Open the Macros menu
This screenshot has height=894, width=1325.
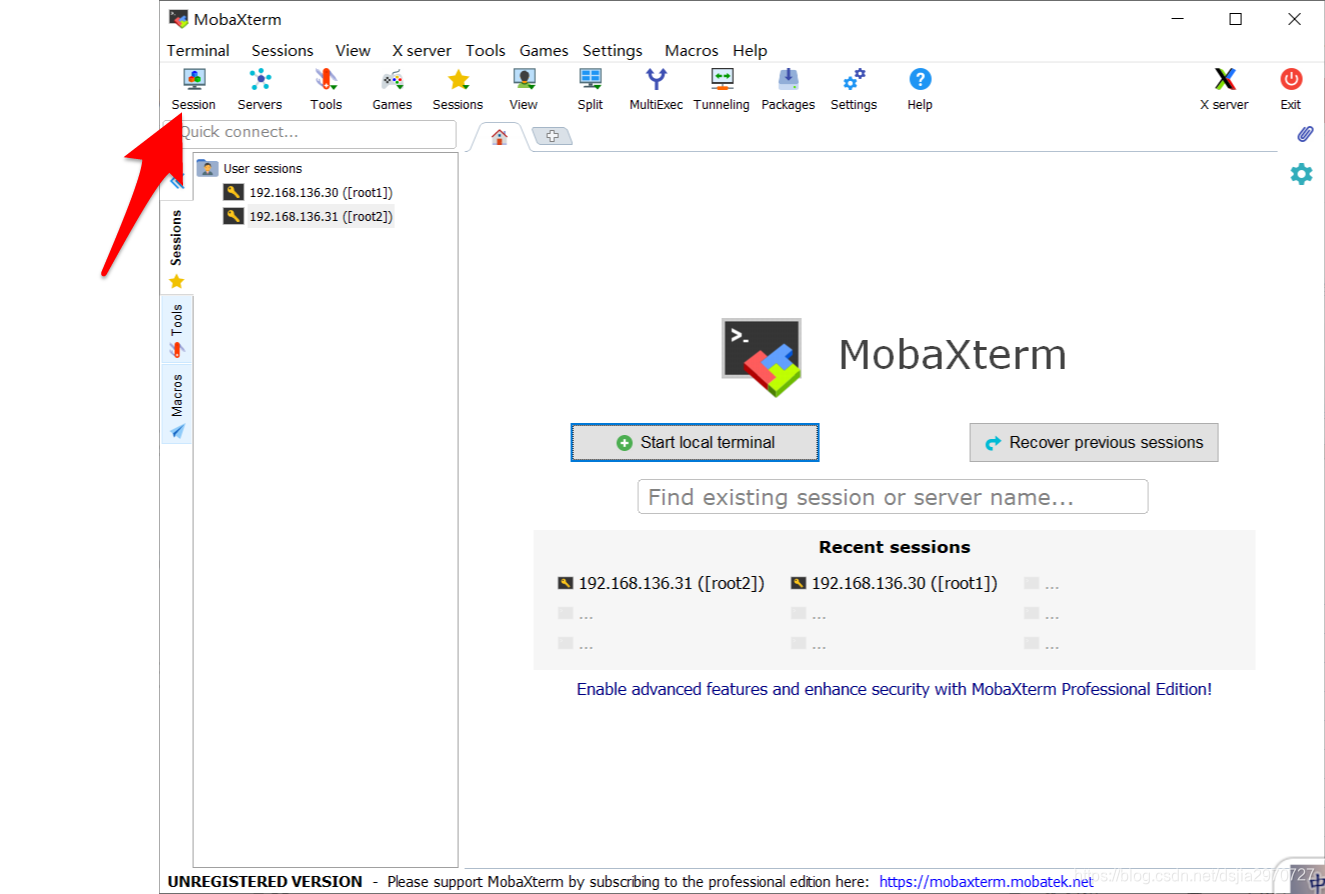coord(691,50)
